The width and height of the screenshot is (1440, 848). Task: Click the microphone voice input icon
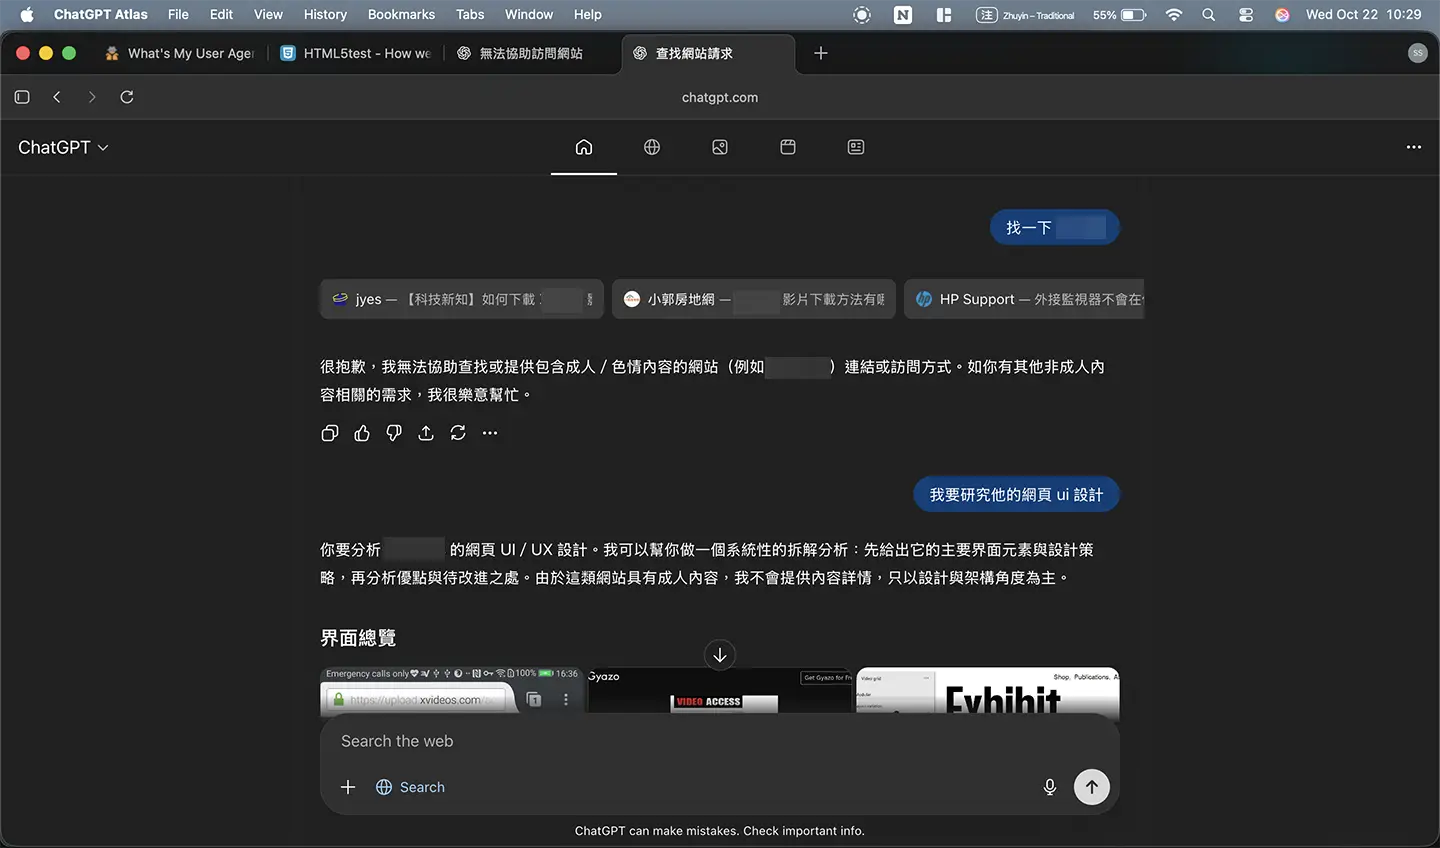coord(1050,787)
